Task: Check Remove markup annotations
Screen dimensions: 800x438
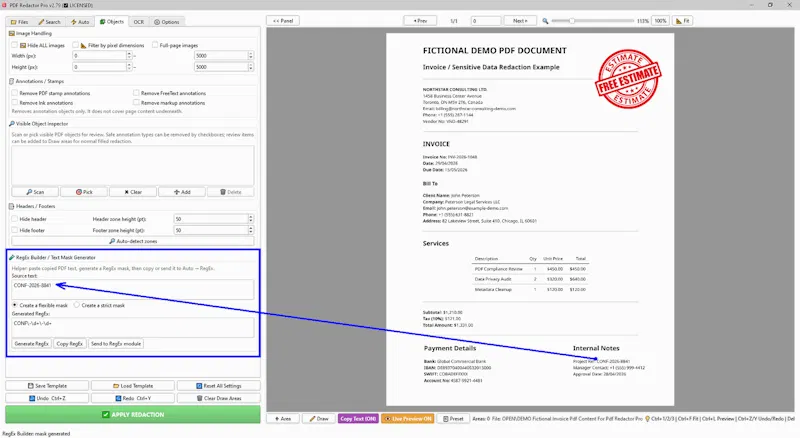Action: (x=136, y=103)
